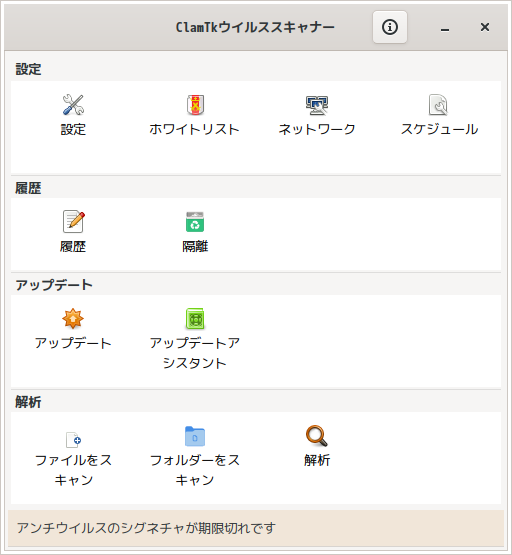Screen dimensions: 512x555
Task: Open the 設定 wrench and screwdriver icon
Action: [73, 105]
